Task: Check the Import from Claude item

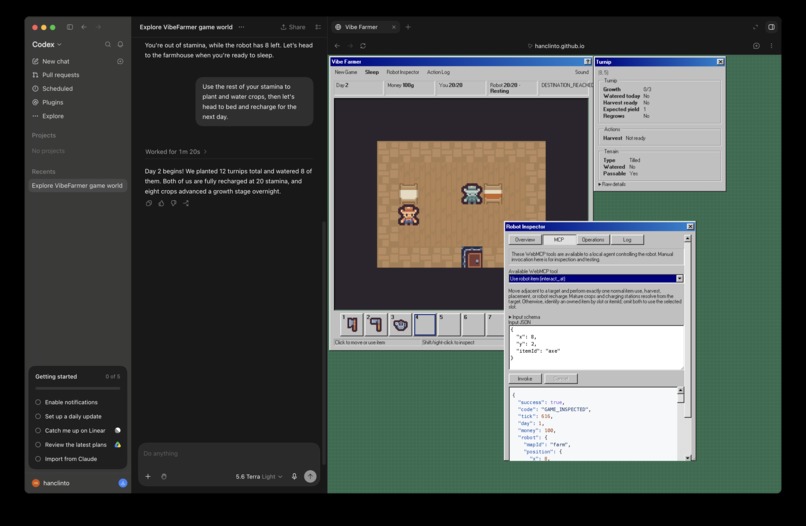Action: click(38, 459)
